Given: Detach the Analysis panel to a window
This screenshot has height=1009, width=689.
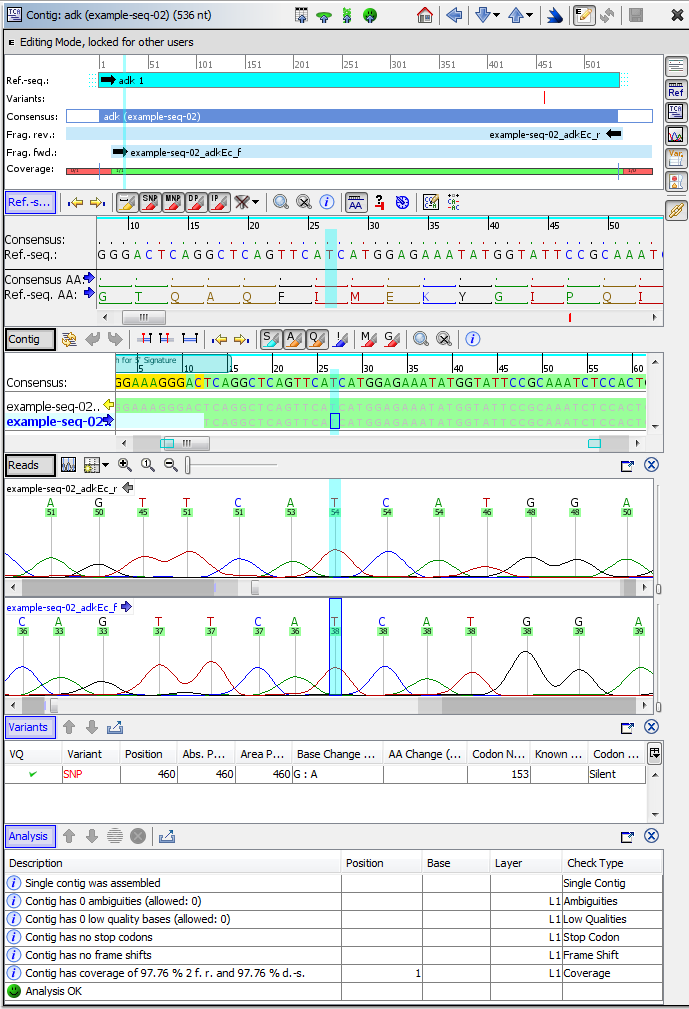Looking at the screenshot, I should [628, 837].
